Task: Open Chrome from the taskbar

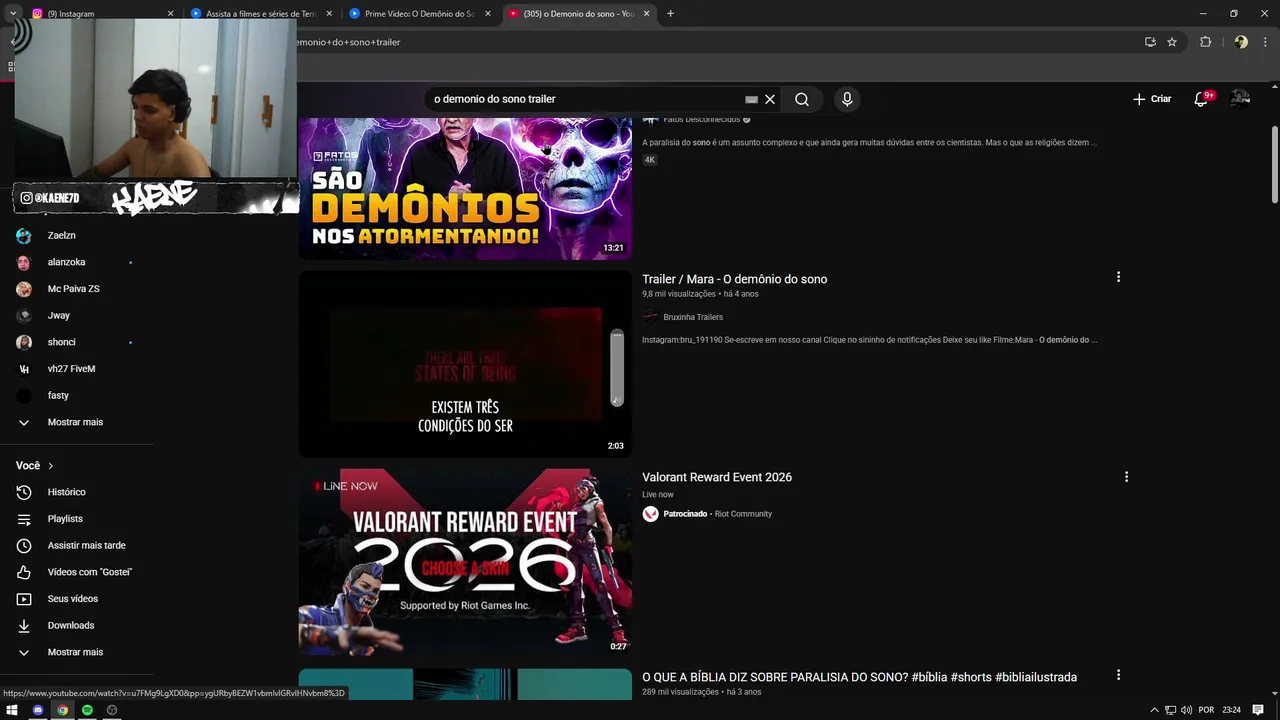Action: (x=62, y=710)
